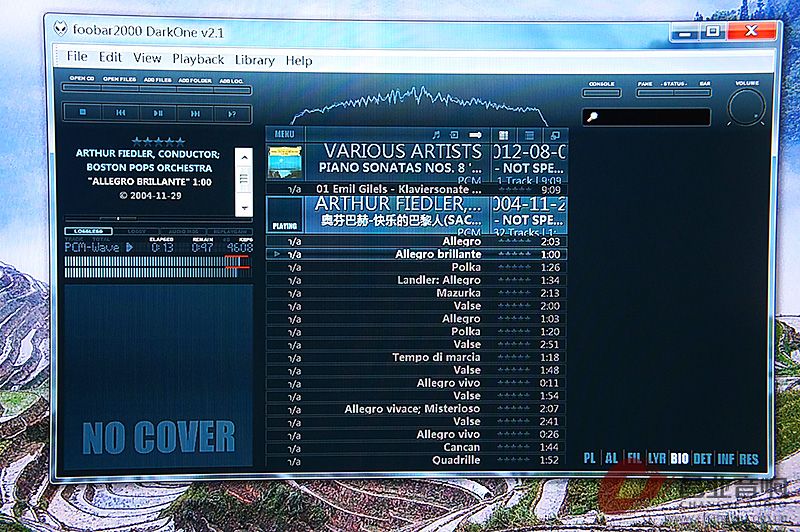The image size is (800, 532).
Task: Click the Add Loc. button
Action: pos(232,90)
